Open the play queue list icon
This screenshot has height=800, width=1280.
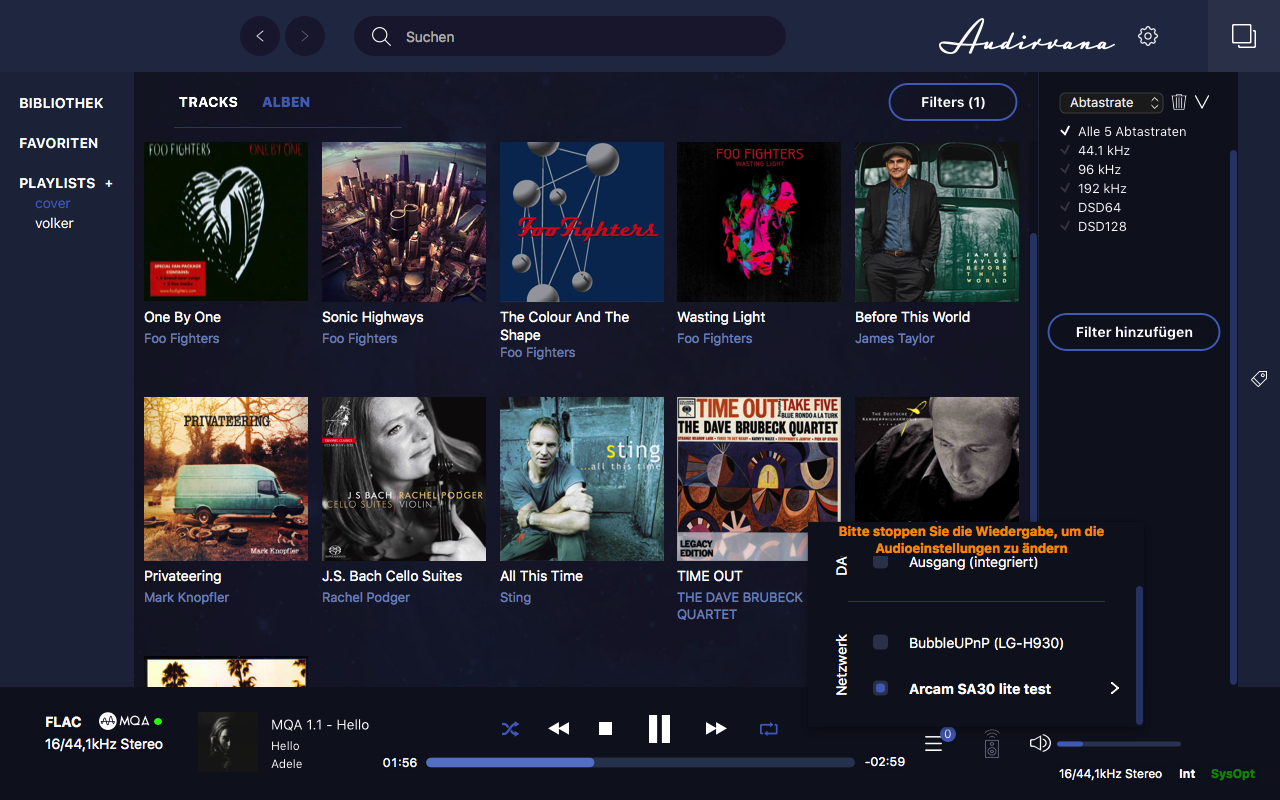tap(934, 744)
